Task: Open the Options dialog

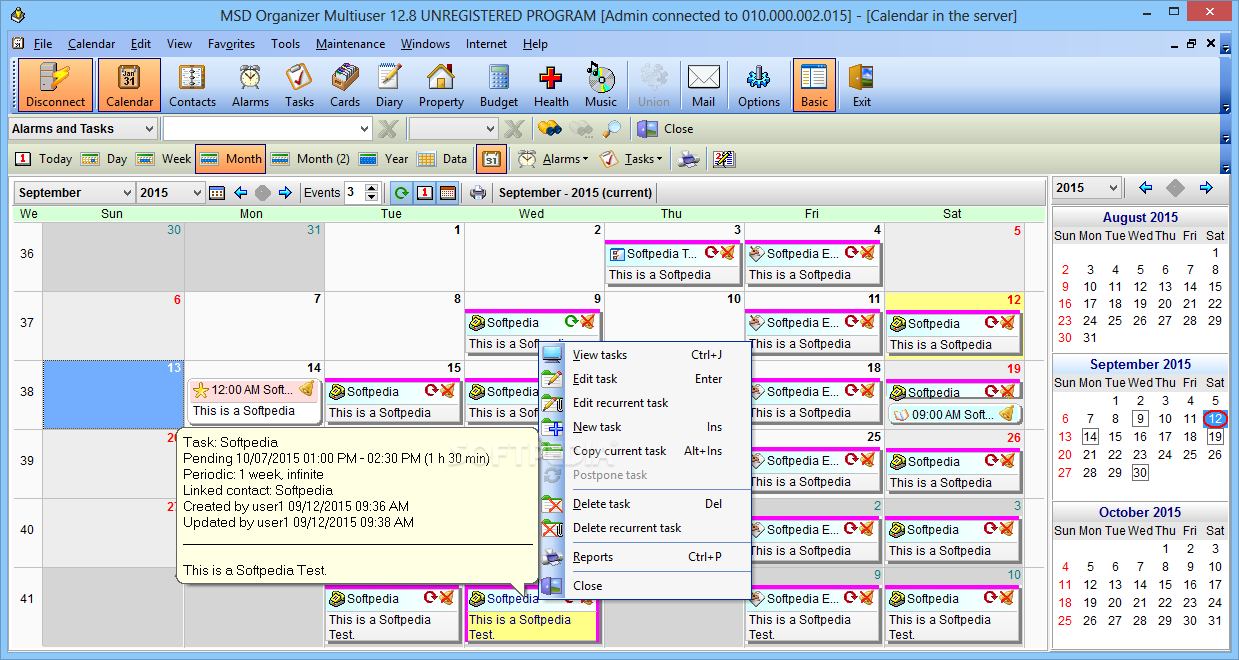Action: pos(759,85)
